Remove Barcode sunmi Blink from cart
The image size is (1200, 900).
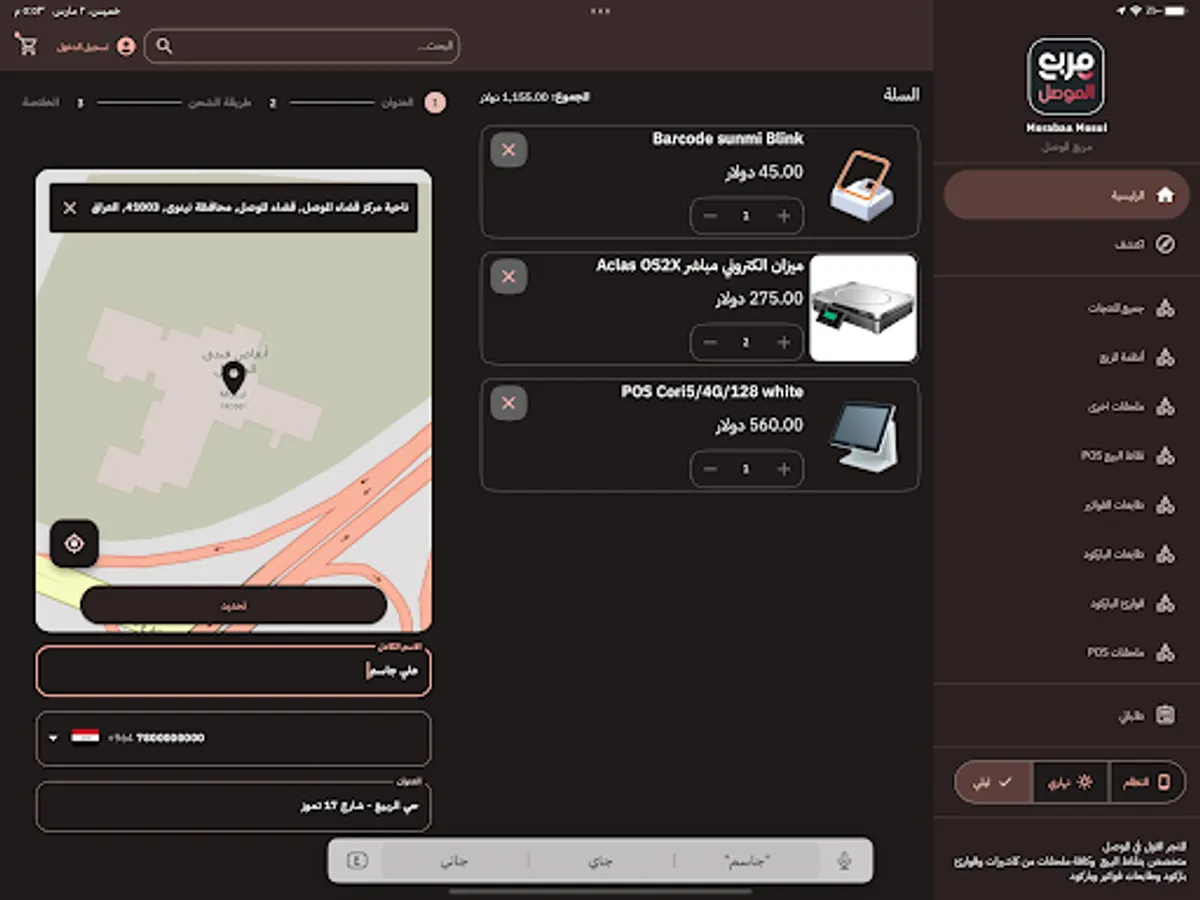click(508, 150)
